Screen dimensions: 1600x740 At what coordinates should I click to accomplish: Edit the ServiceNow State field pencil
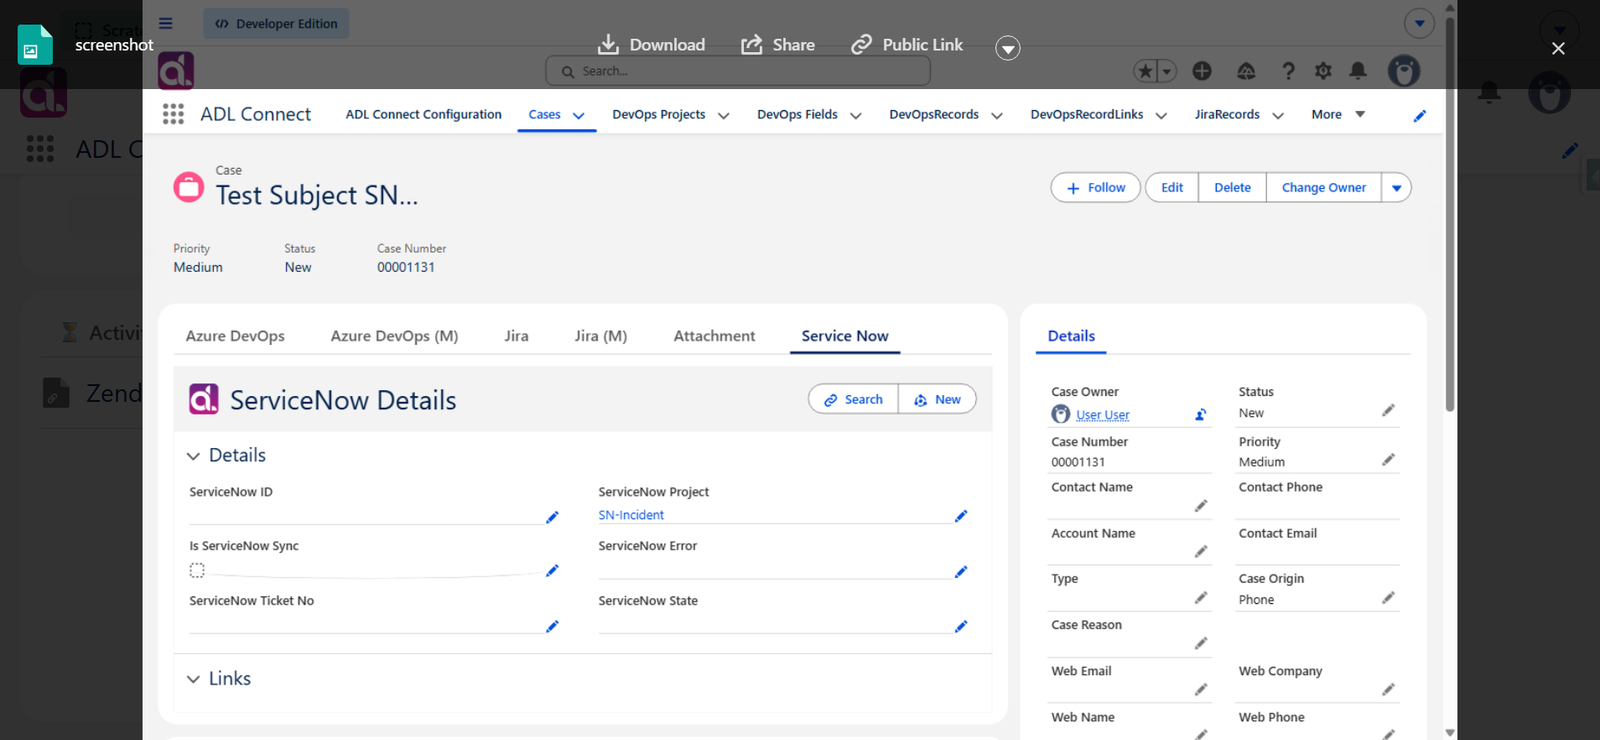click(x=961, y=626)
